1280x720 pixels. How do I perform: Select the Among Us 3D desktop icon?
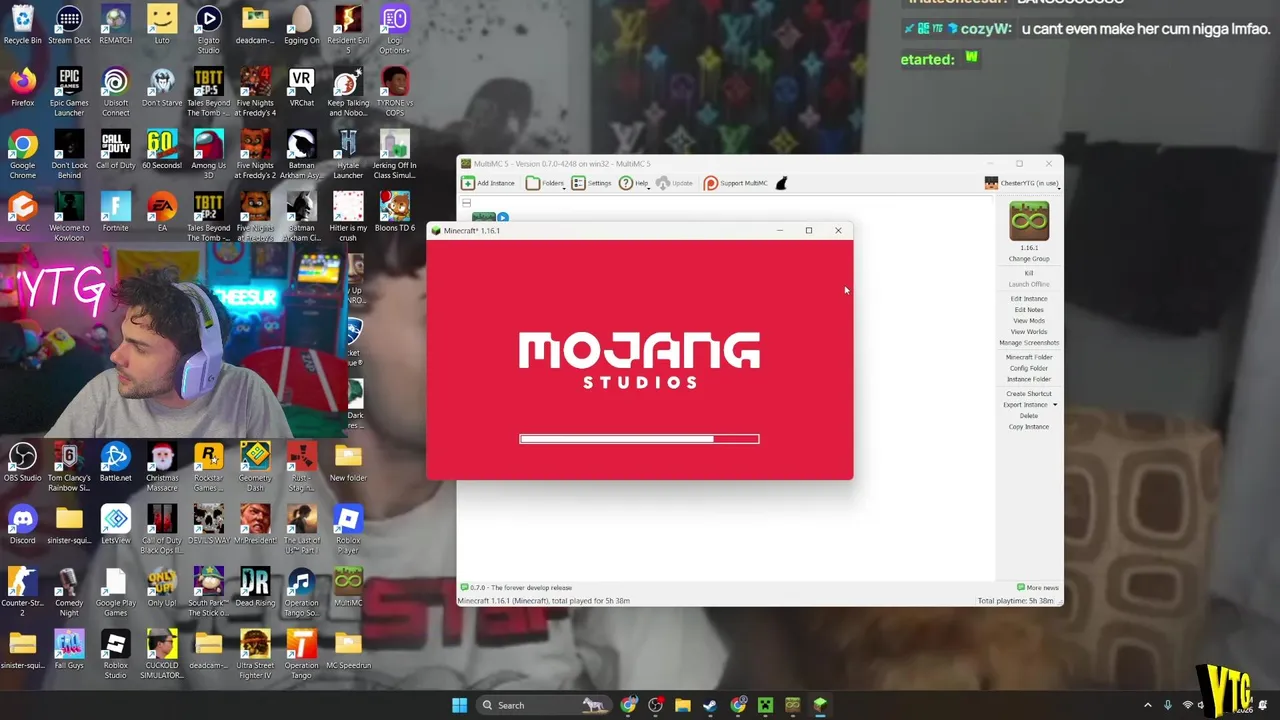(208, 155)
